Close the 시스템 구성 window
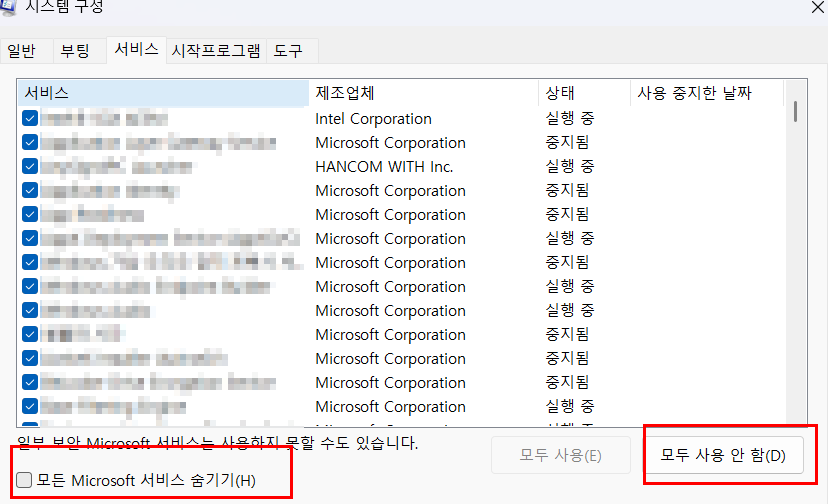Screen dimensions: 828x504 click(x=818, y=6)
